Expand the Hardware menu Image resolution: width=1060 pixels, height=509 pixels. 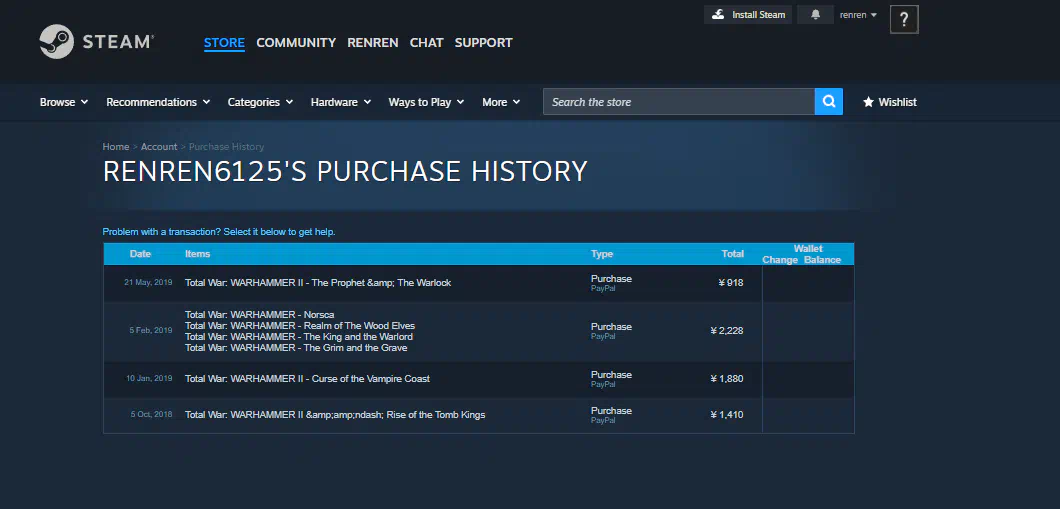tap(341, 102)
